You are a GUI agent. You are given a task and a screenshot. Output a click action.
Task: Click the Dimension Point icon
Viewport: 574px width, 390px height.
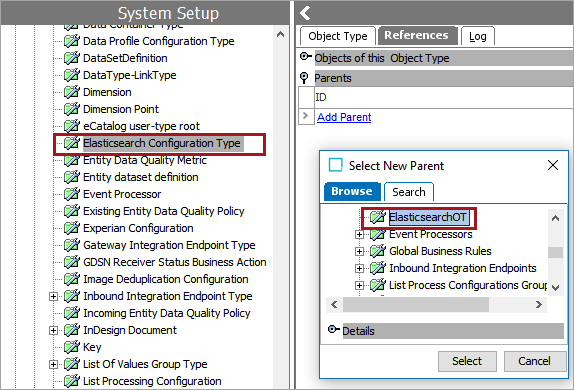coord(71,109)
